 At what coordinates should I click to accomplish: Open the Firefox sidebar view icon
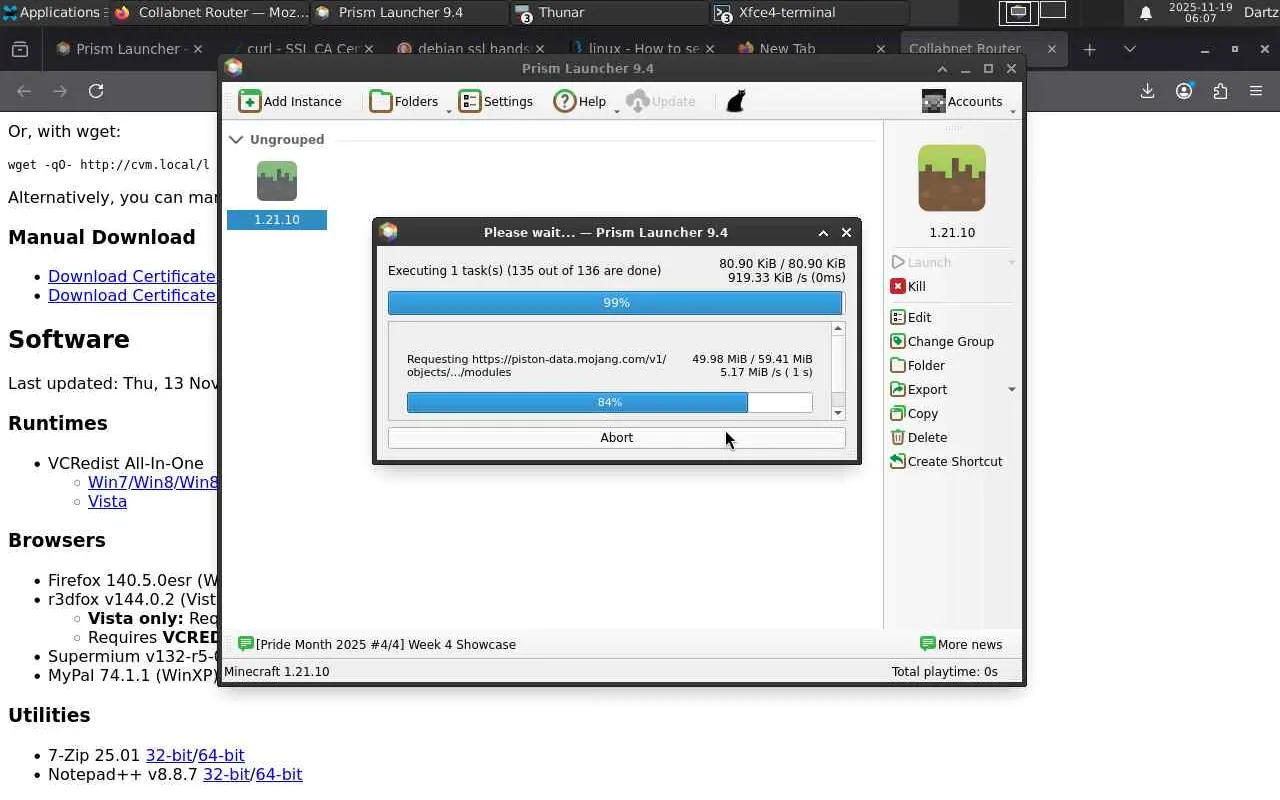[x=20, y=49]
